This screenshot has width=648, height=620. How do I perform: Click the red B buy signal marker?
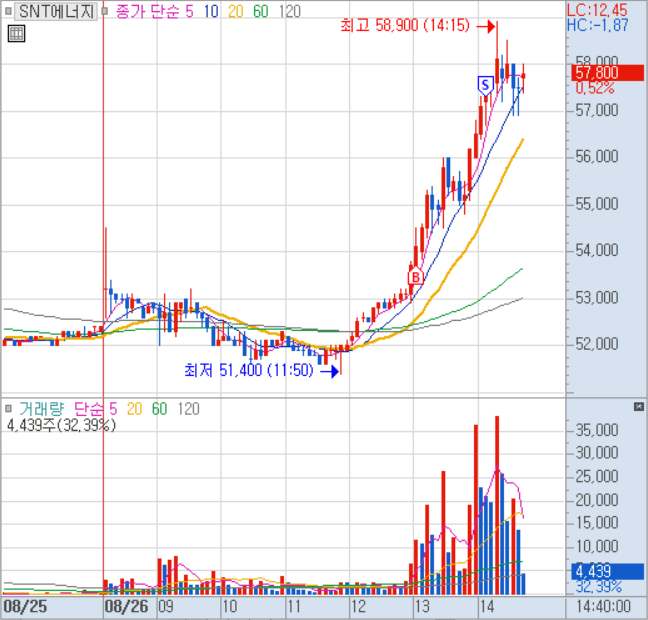[415, 276]
